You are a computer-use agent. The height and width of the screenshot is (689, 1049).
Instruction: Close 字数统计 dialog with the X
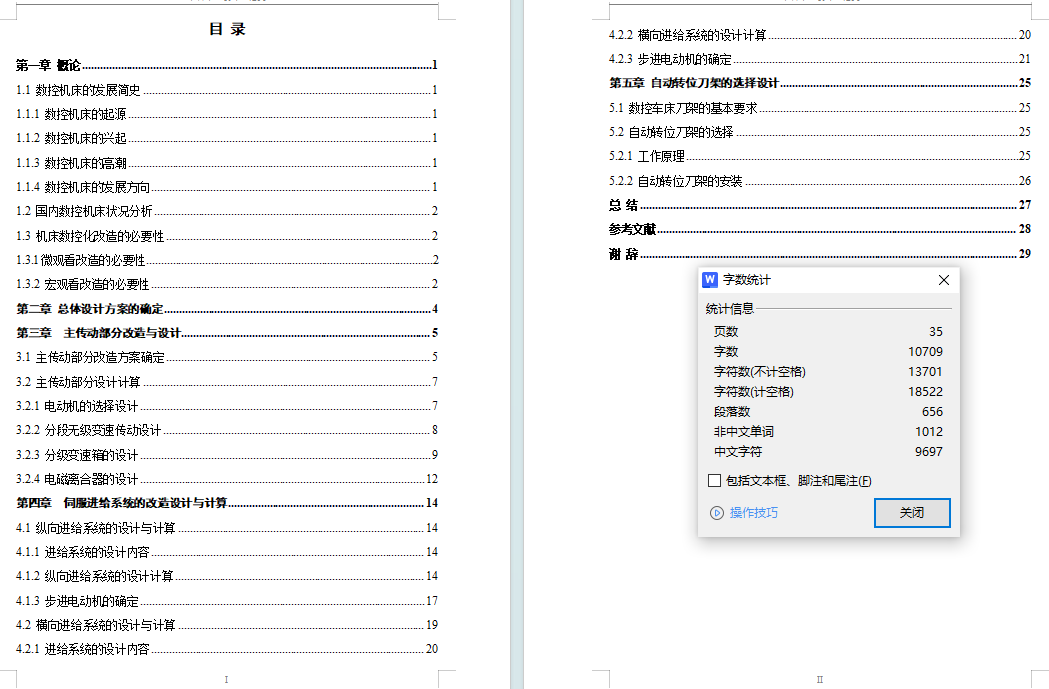pos(943,280)
